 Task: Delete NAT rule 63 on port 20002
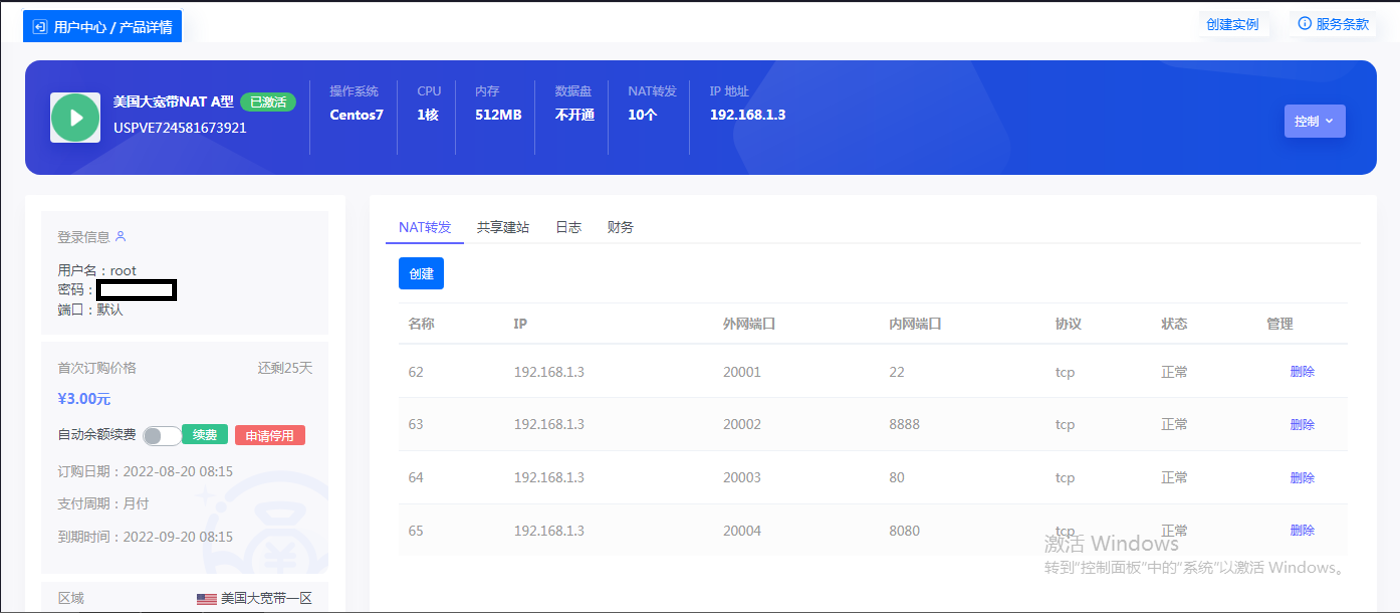[x=1302, y=424]
